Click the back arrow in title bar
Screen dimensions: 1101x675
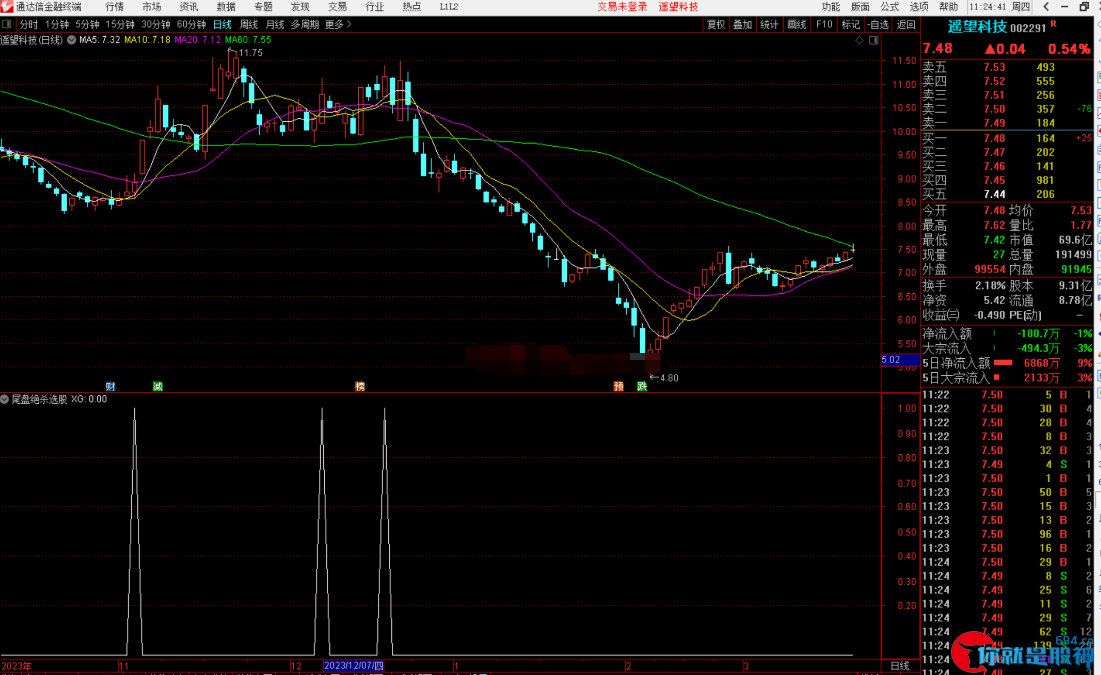pos(1046,6)
